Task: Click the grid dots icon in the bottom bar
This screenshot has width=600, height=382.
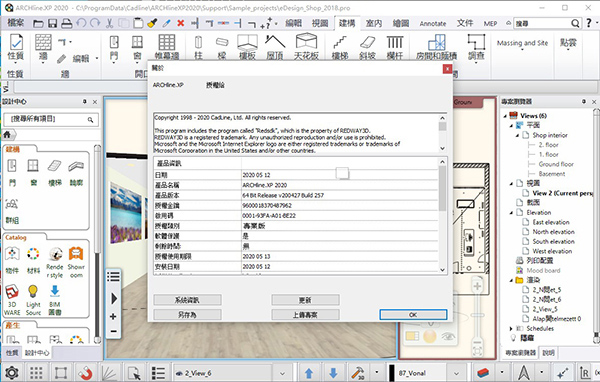Action: [x=36, y=372]
